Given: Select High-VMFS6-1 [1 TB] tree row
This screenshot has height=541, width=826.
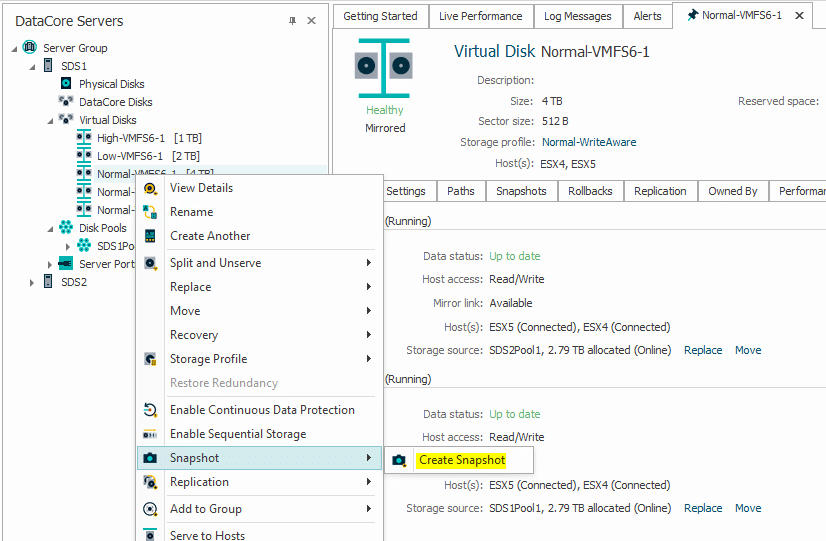Looking at the screenshot, I should (149, 138).
